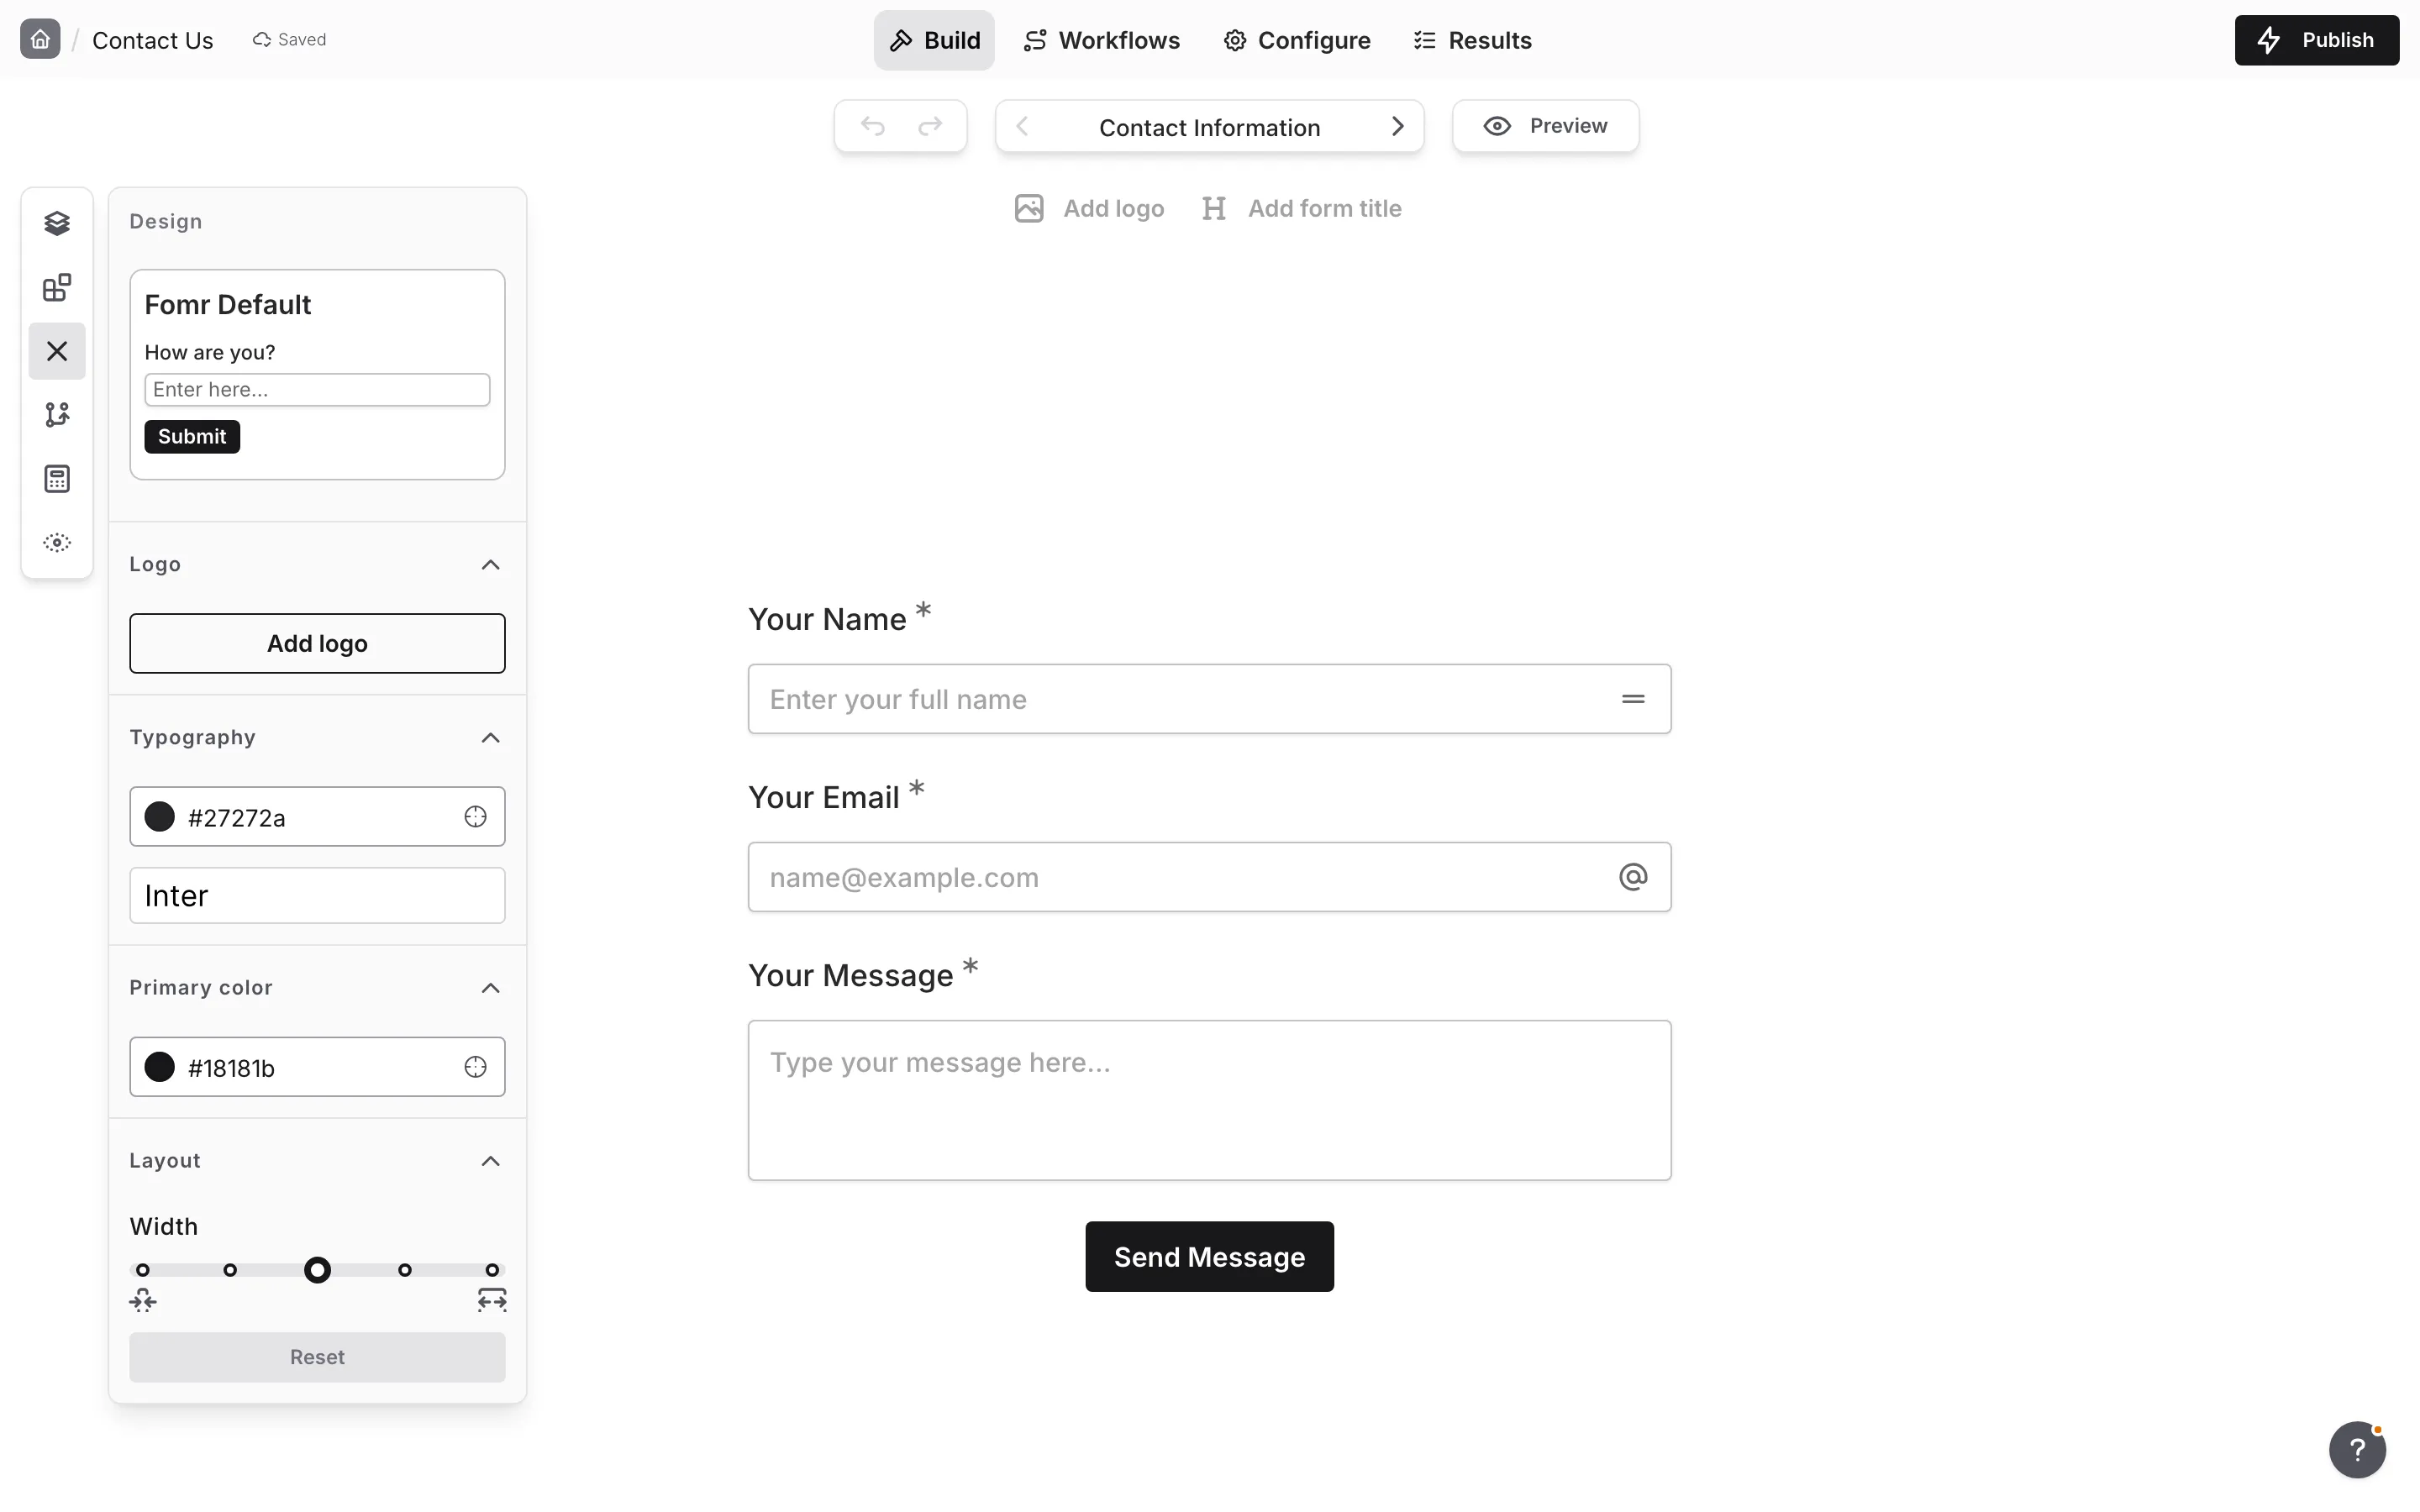Click the short text icon in Name field
Screen dimensions: 2420x1512
point(1633,699)
